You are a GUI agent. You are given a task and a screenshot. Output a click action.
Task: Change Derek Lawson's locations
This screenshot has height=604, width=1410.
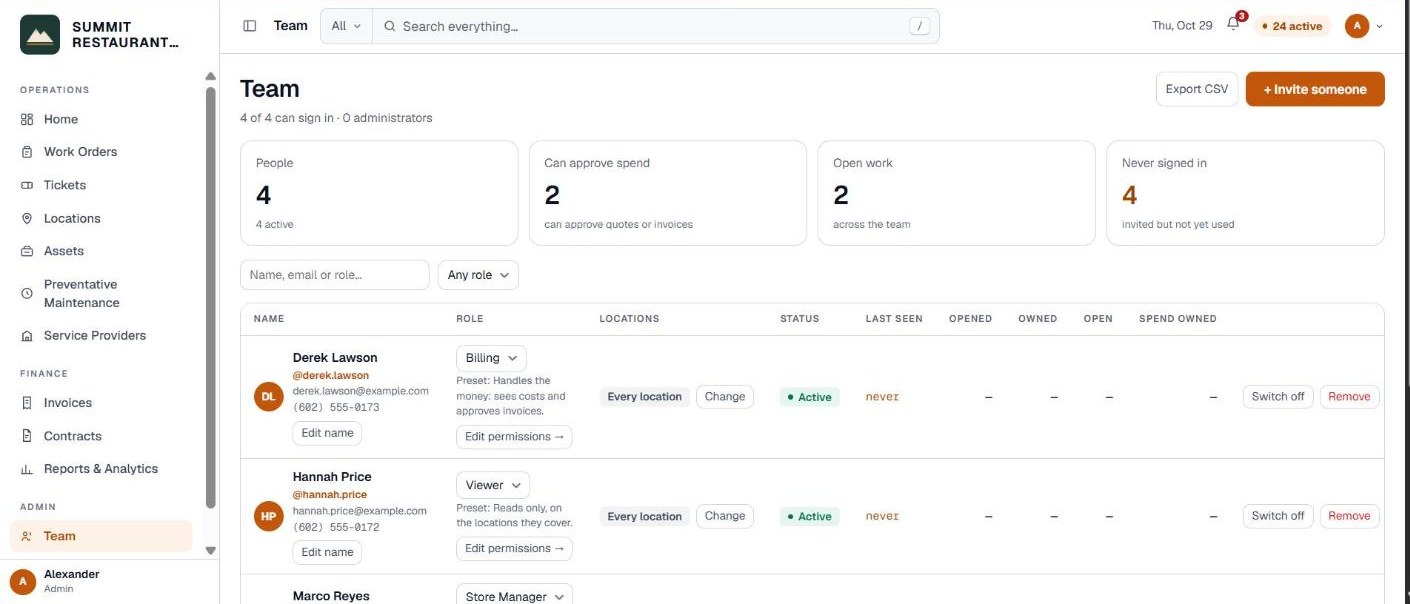tap(725, 397)
